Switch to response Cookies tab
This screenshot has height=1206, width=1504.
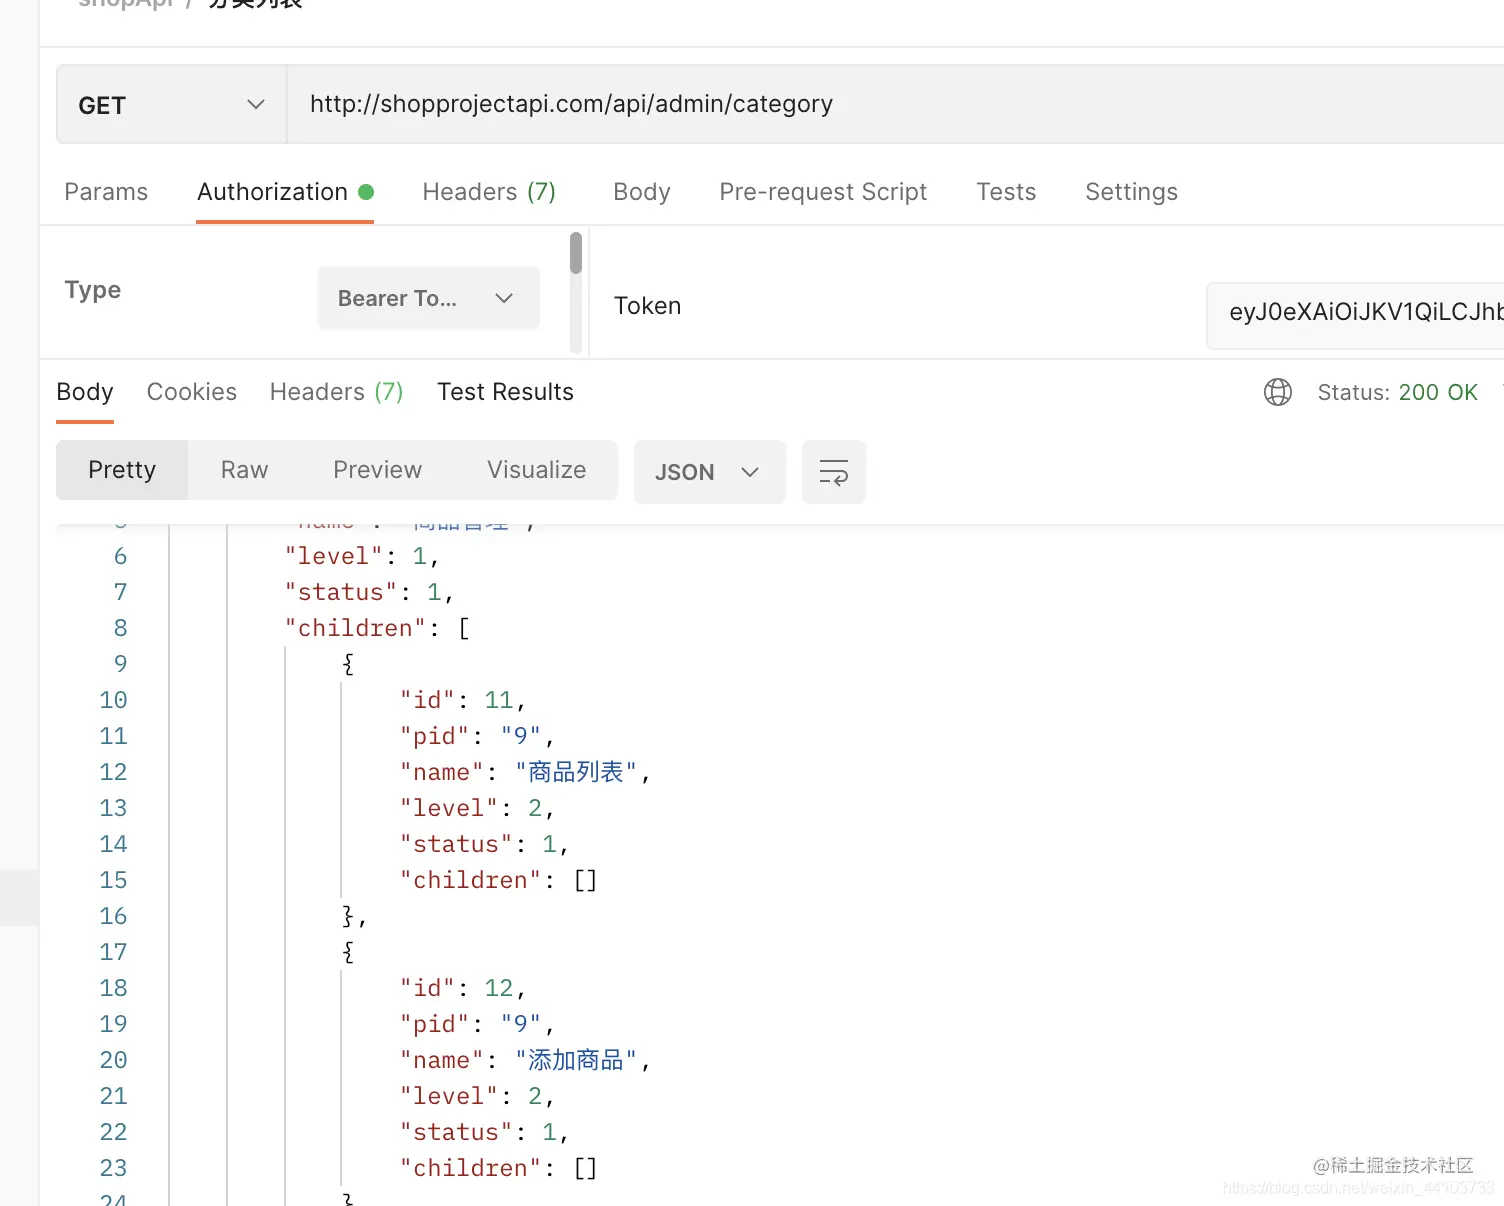(x=192, y=392)
